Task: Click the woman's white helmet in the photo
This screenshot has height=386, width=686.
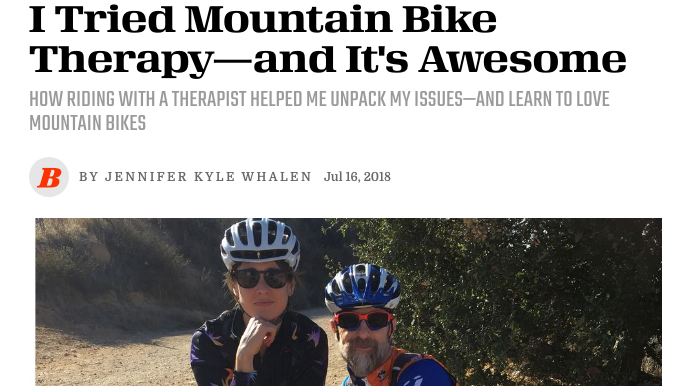Action: tap(260, 240)
